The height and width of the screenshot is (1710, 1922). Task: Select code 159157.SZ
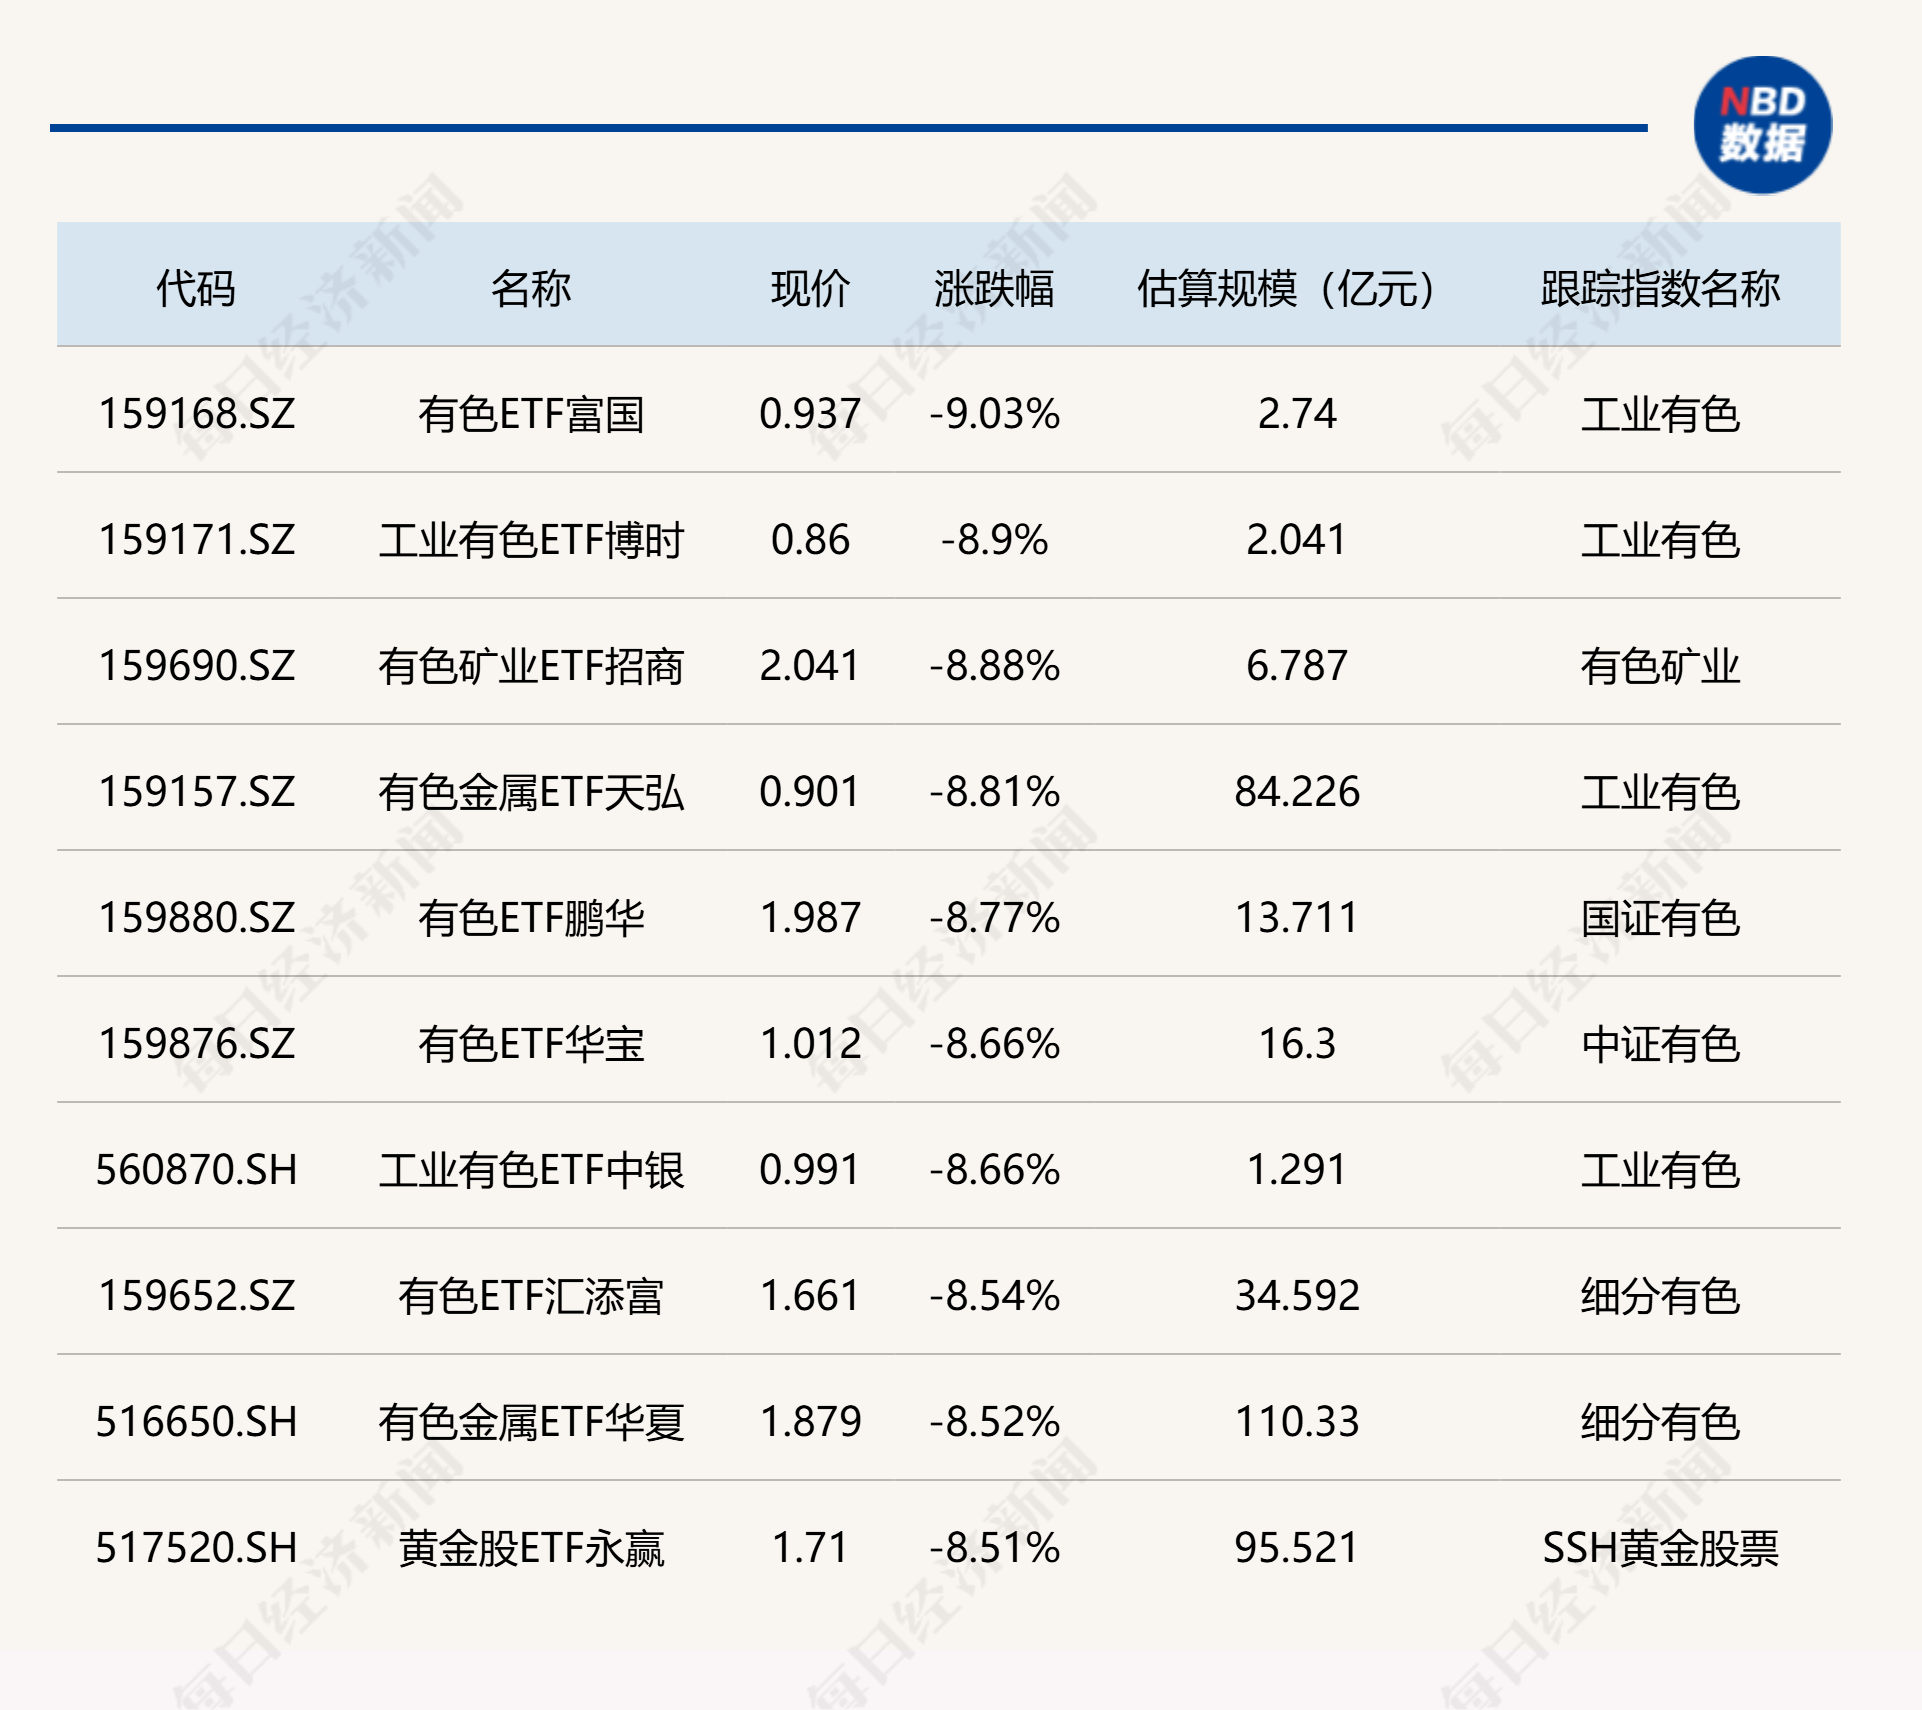pos(197,792)
